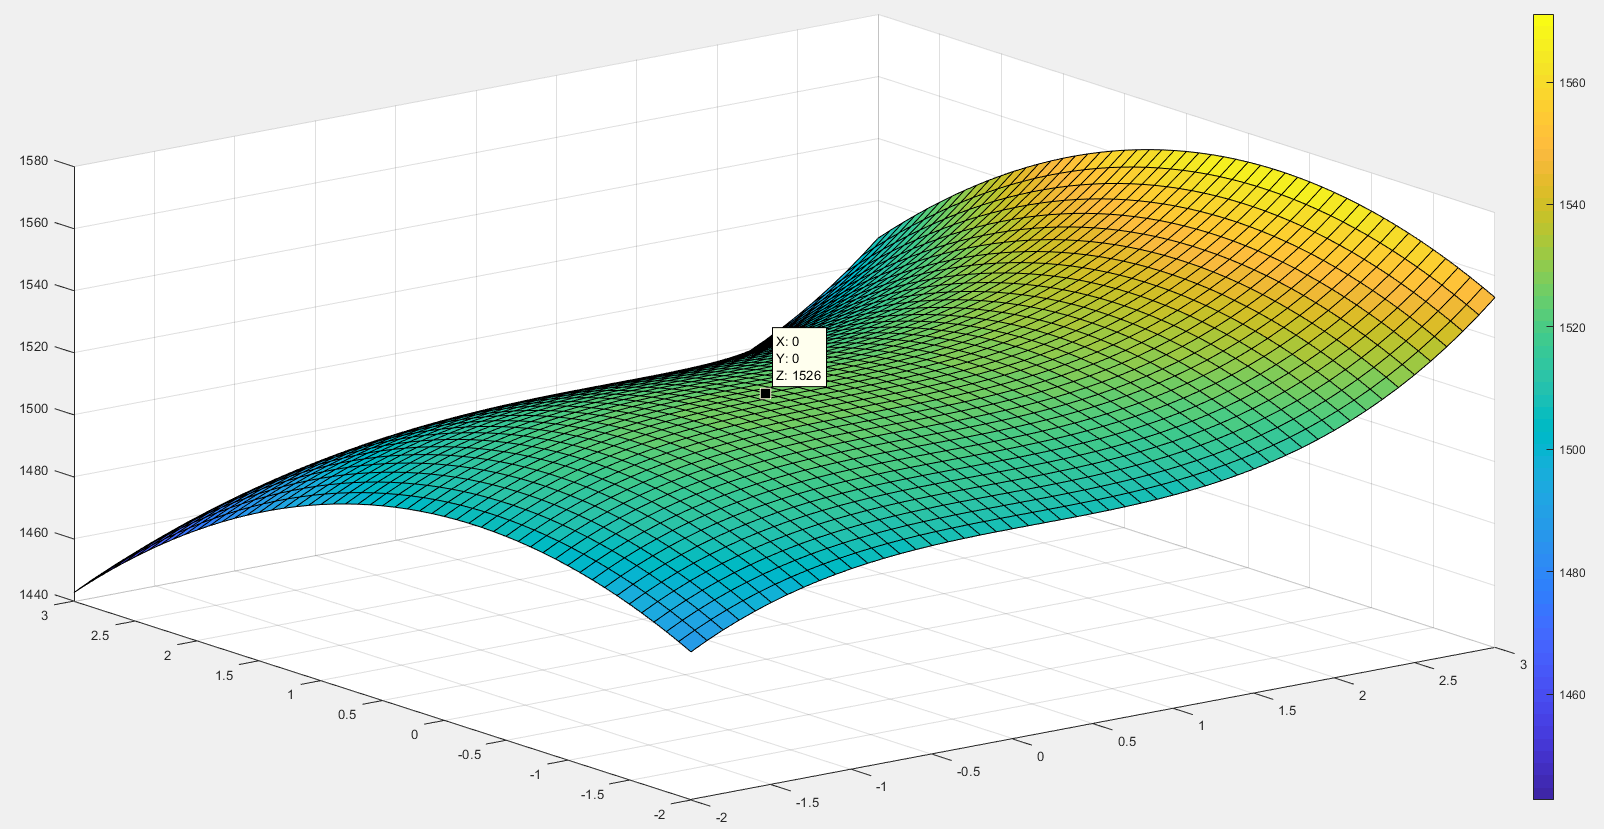Click the dark purple bottom of the colorbar
The image size is (1604, 829).
coord(1543,790)
